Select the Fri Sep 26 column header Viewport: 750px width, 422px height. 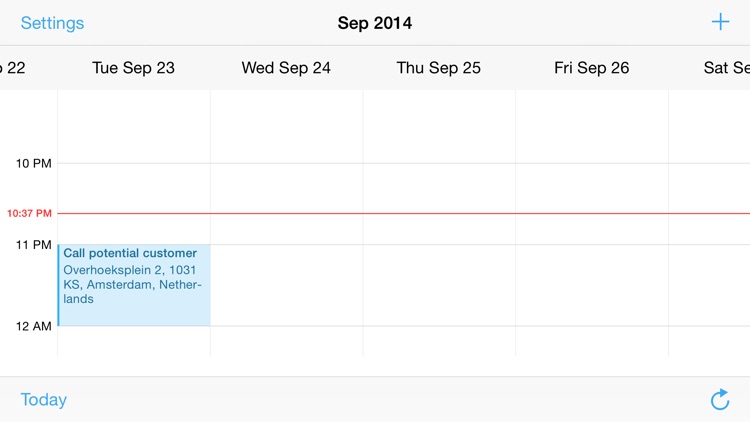point(591,68)
